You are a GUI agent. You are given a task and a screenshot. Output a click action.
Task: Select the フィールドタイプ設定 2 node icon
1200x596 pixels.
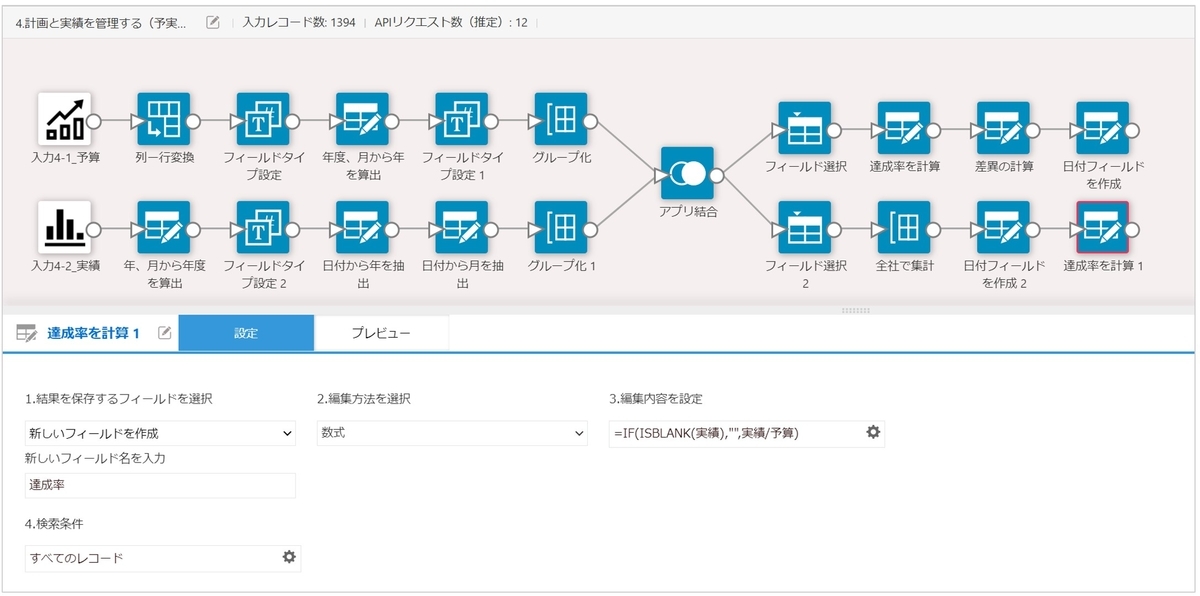(263, 227)
